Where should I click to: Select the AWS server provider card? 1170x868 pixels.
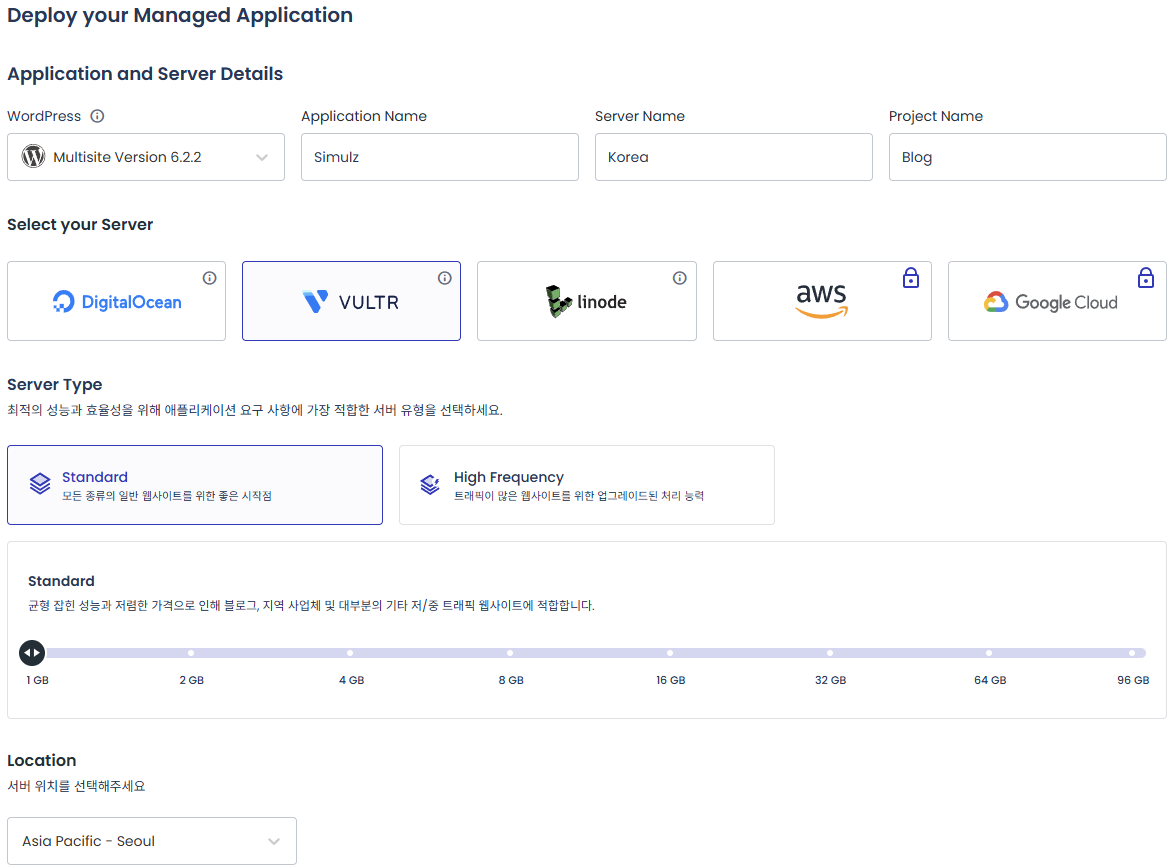point(822,301)
